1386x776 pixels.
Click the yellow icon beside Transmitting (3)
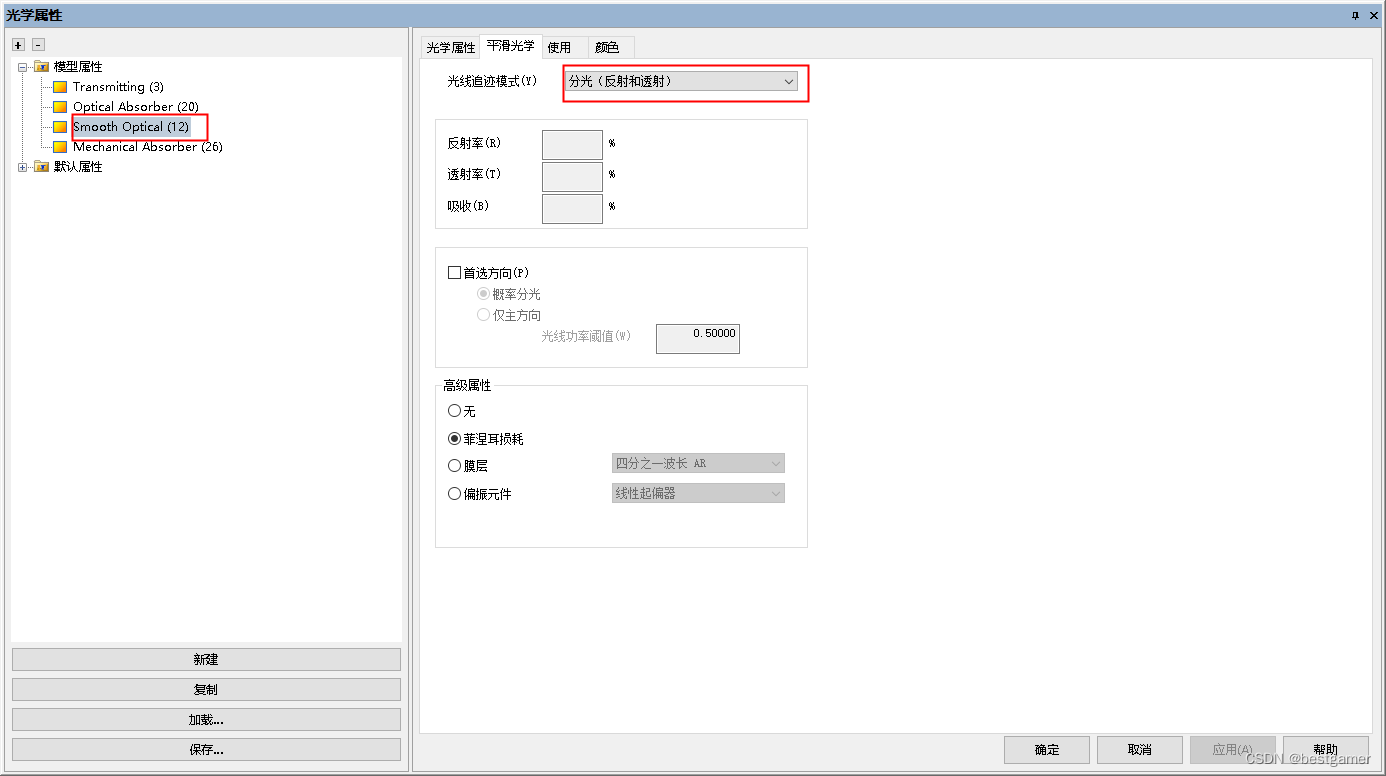(60, 87)
